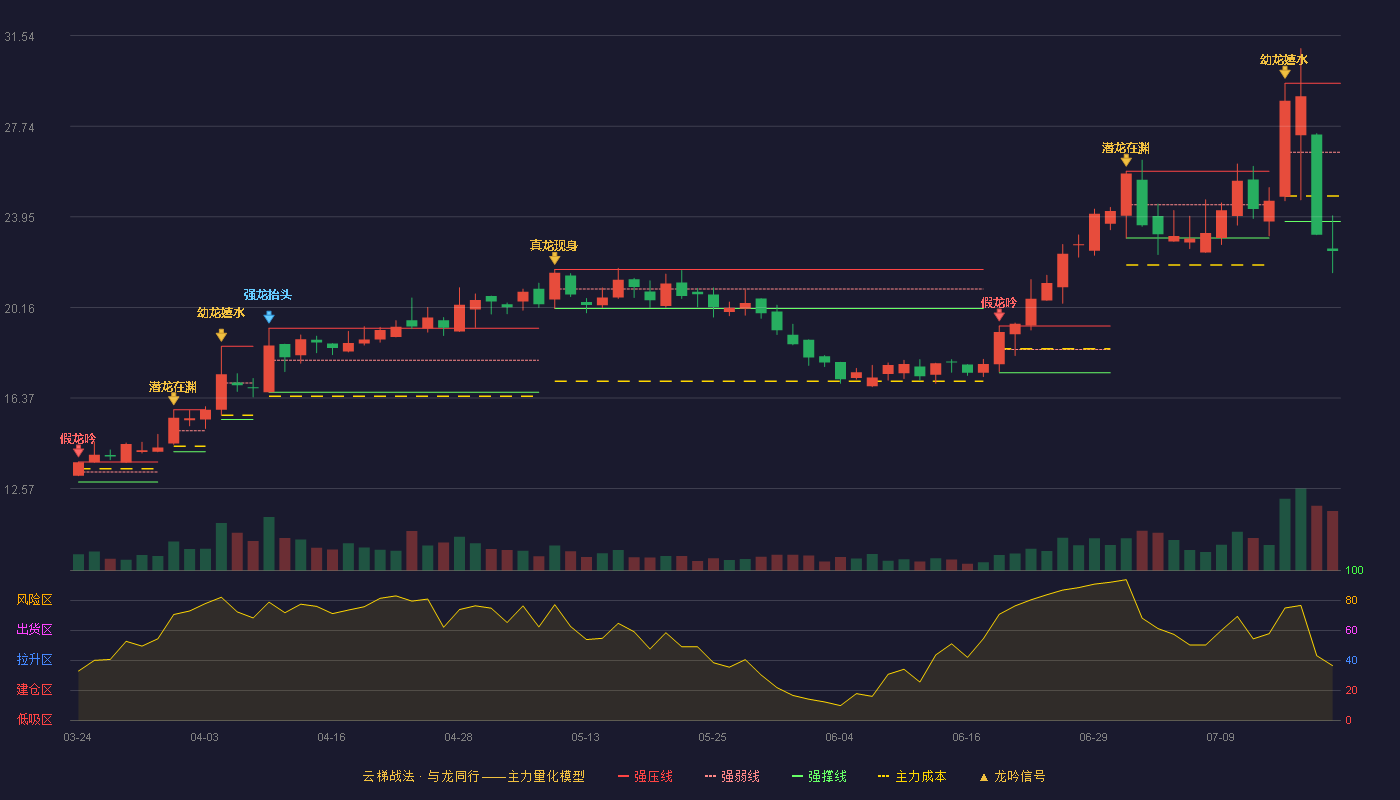Click the 06-29 date label
Screen dimensions: 1400x800
1093,737
